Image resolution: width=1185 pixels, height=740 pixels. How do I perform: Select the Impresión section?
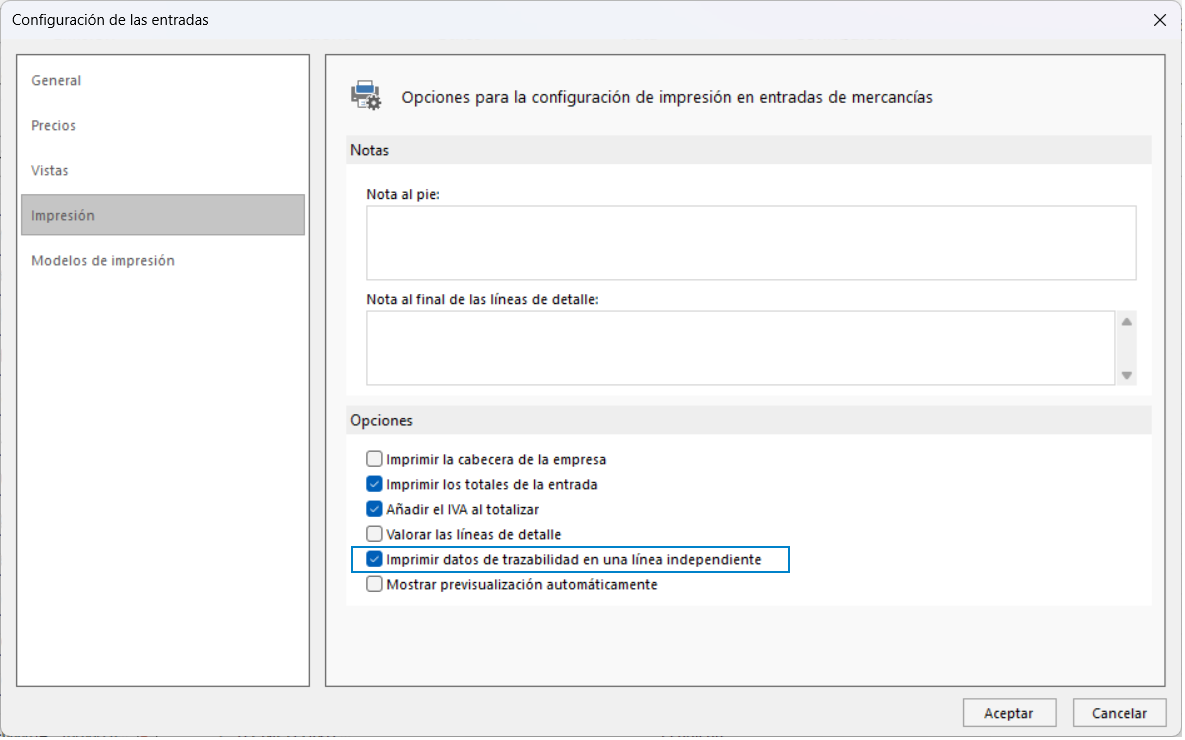(x=162, y=215)
